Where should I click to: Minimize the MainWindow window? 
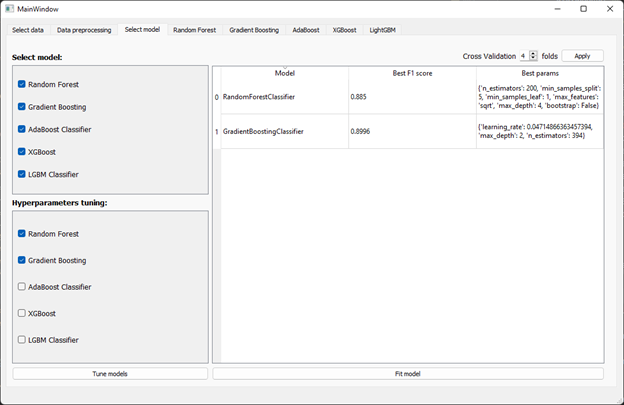pos(557,9)
